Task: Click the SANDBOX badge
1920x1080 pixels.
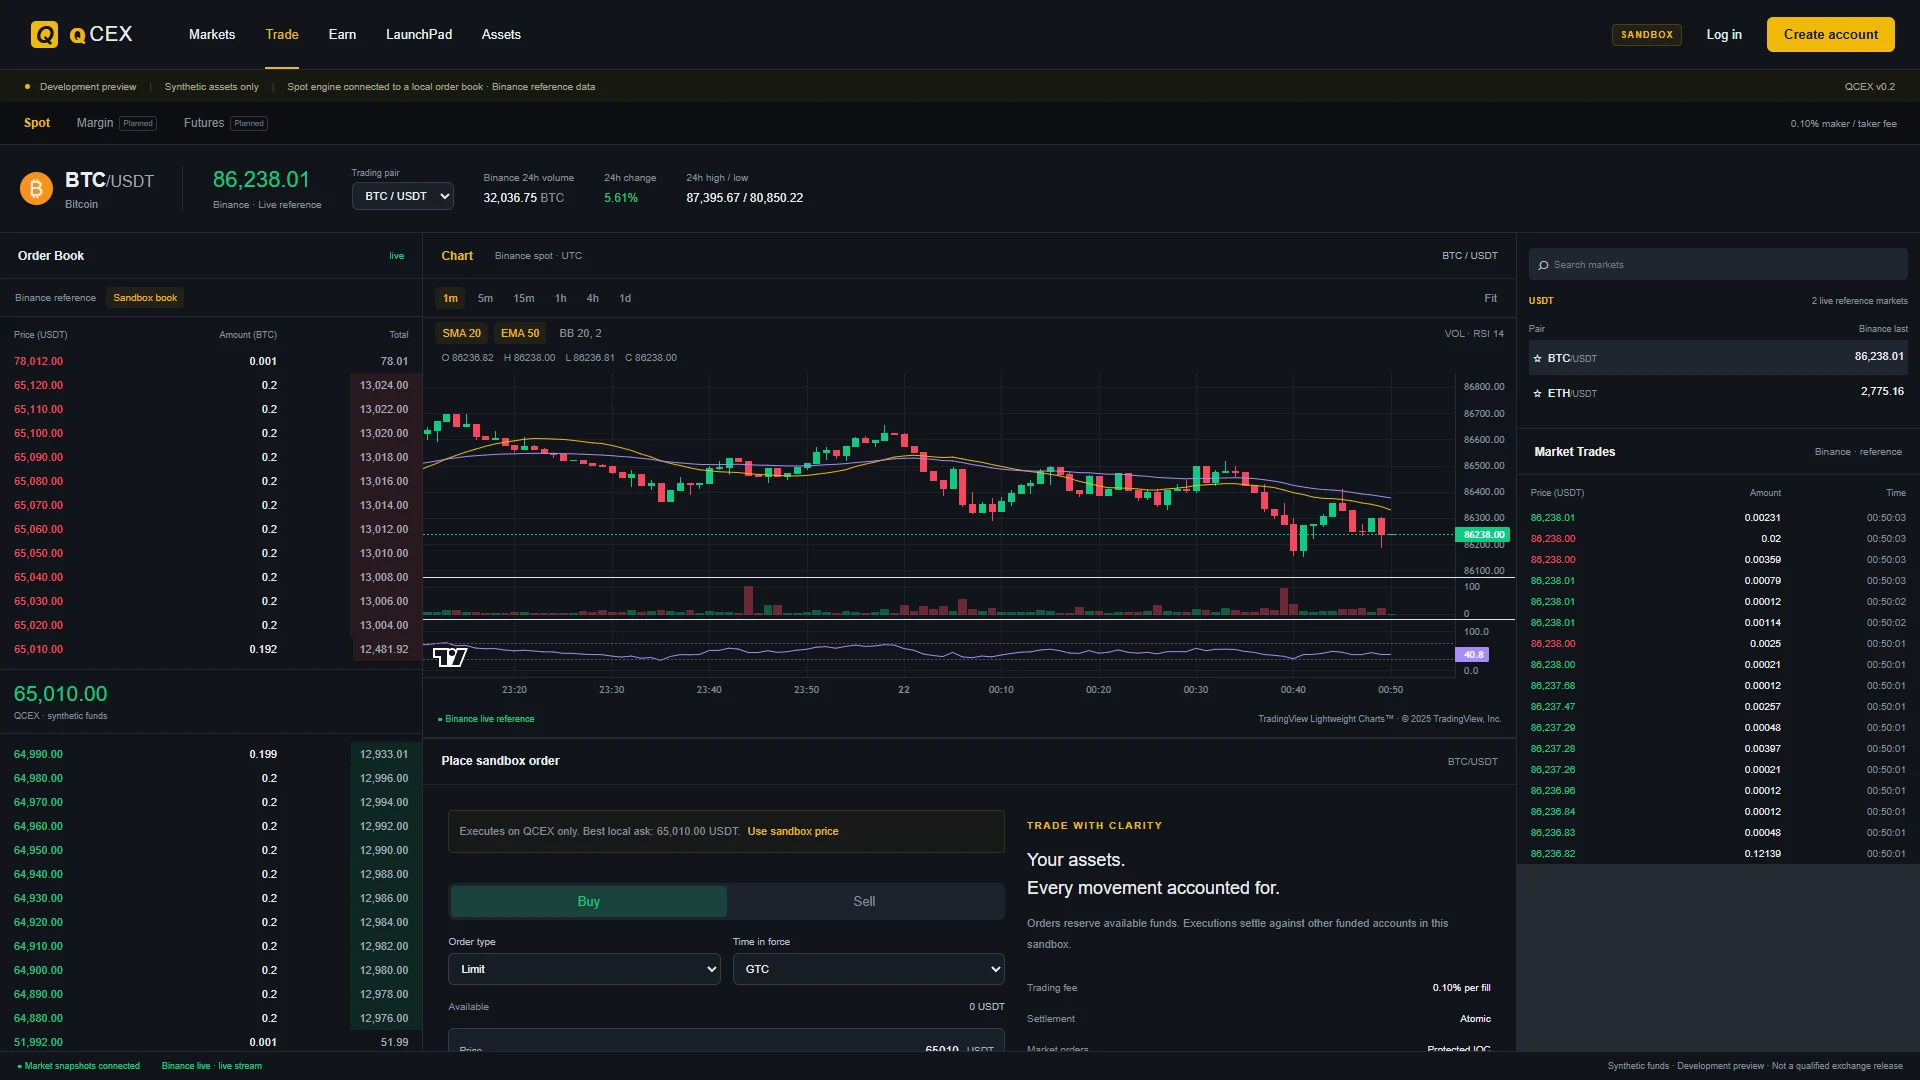Action: (x=1647, y=34)
